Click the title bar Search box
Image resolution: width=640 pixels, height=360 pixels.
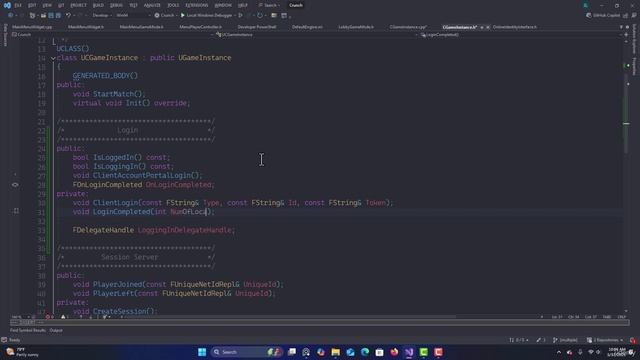click(x=269, y=5)
